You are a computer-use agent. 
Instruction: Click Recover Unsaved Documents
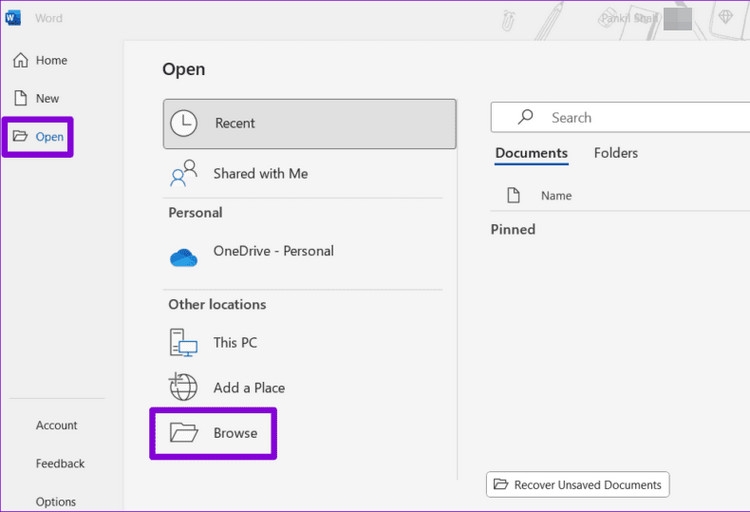pyautogui.click(x=578, y=485)
